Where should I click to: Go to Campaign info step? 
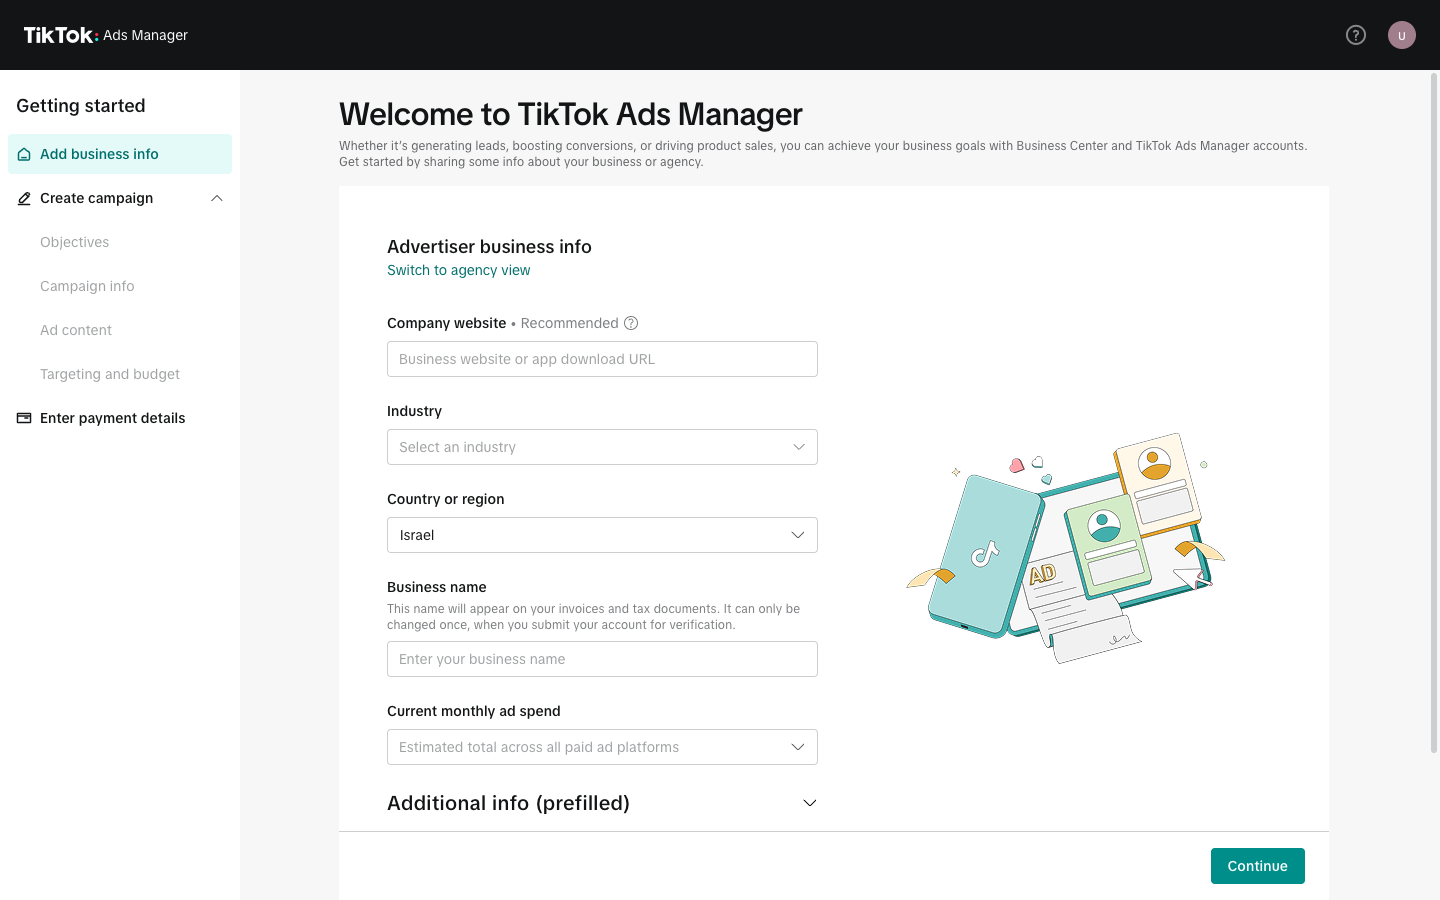(87, 286)
